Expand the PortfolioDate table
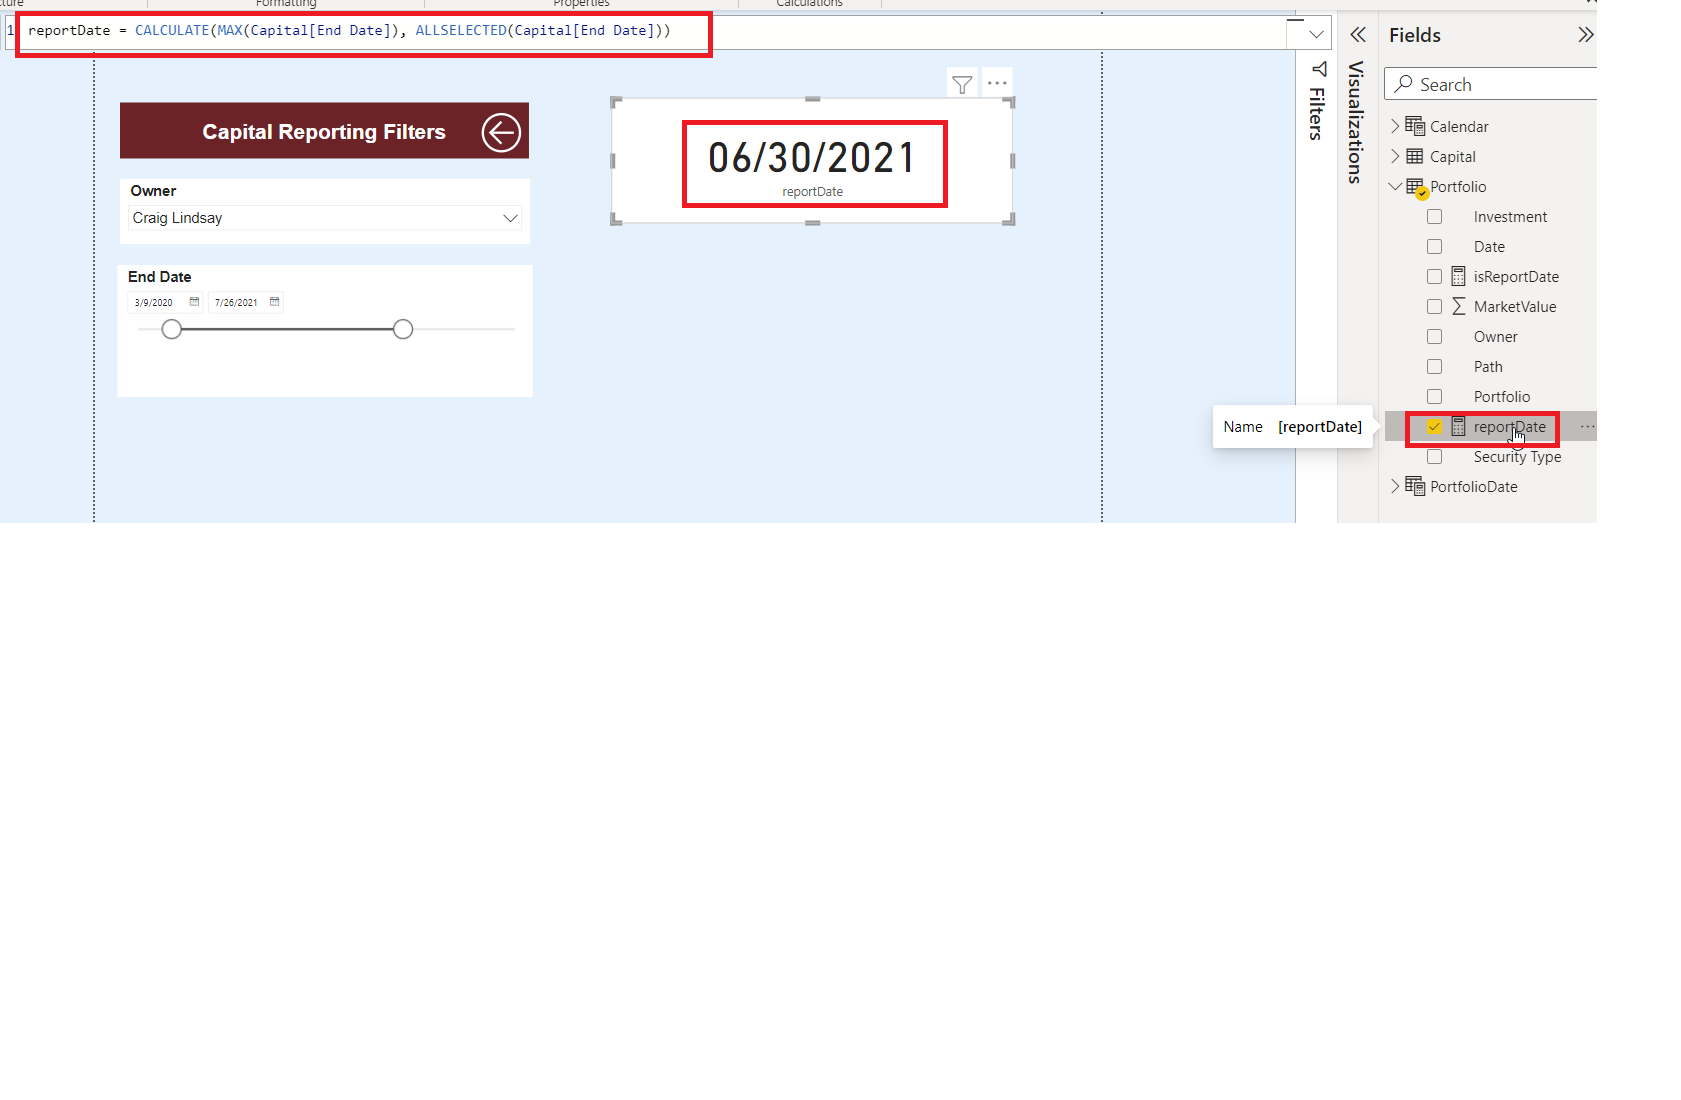Image resolution: width=1681 pixels, height=1100 pixels. tap(1395, 486)
